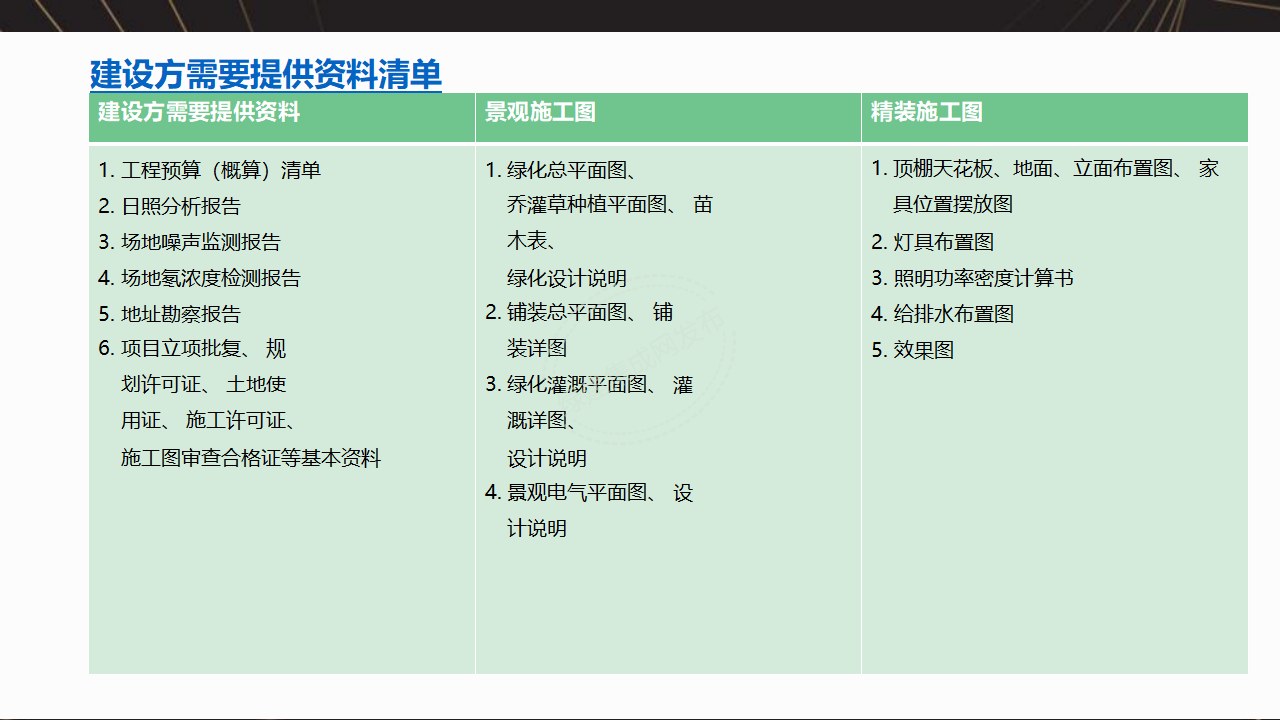Viewport: 1280px width, 720px height.
Task: Click the line 绿化设计说明
Action: 567,278
